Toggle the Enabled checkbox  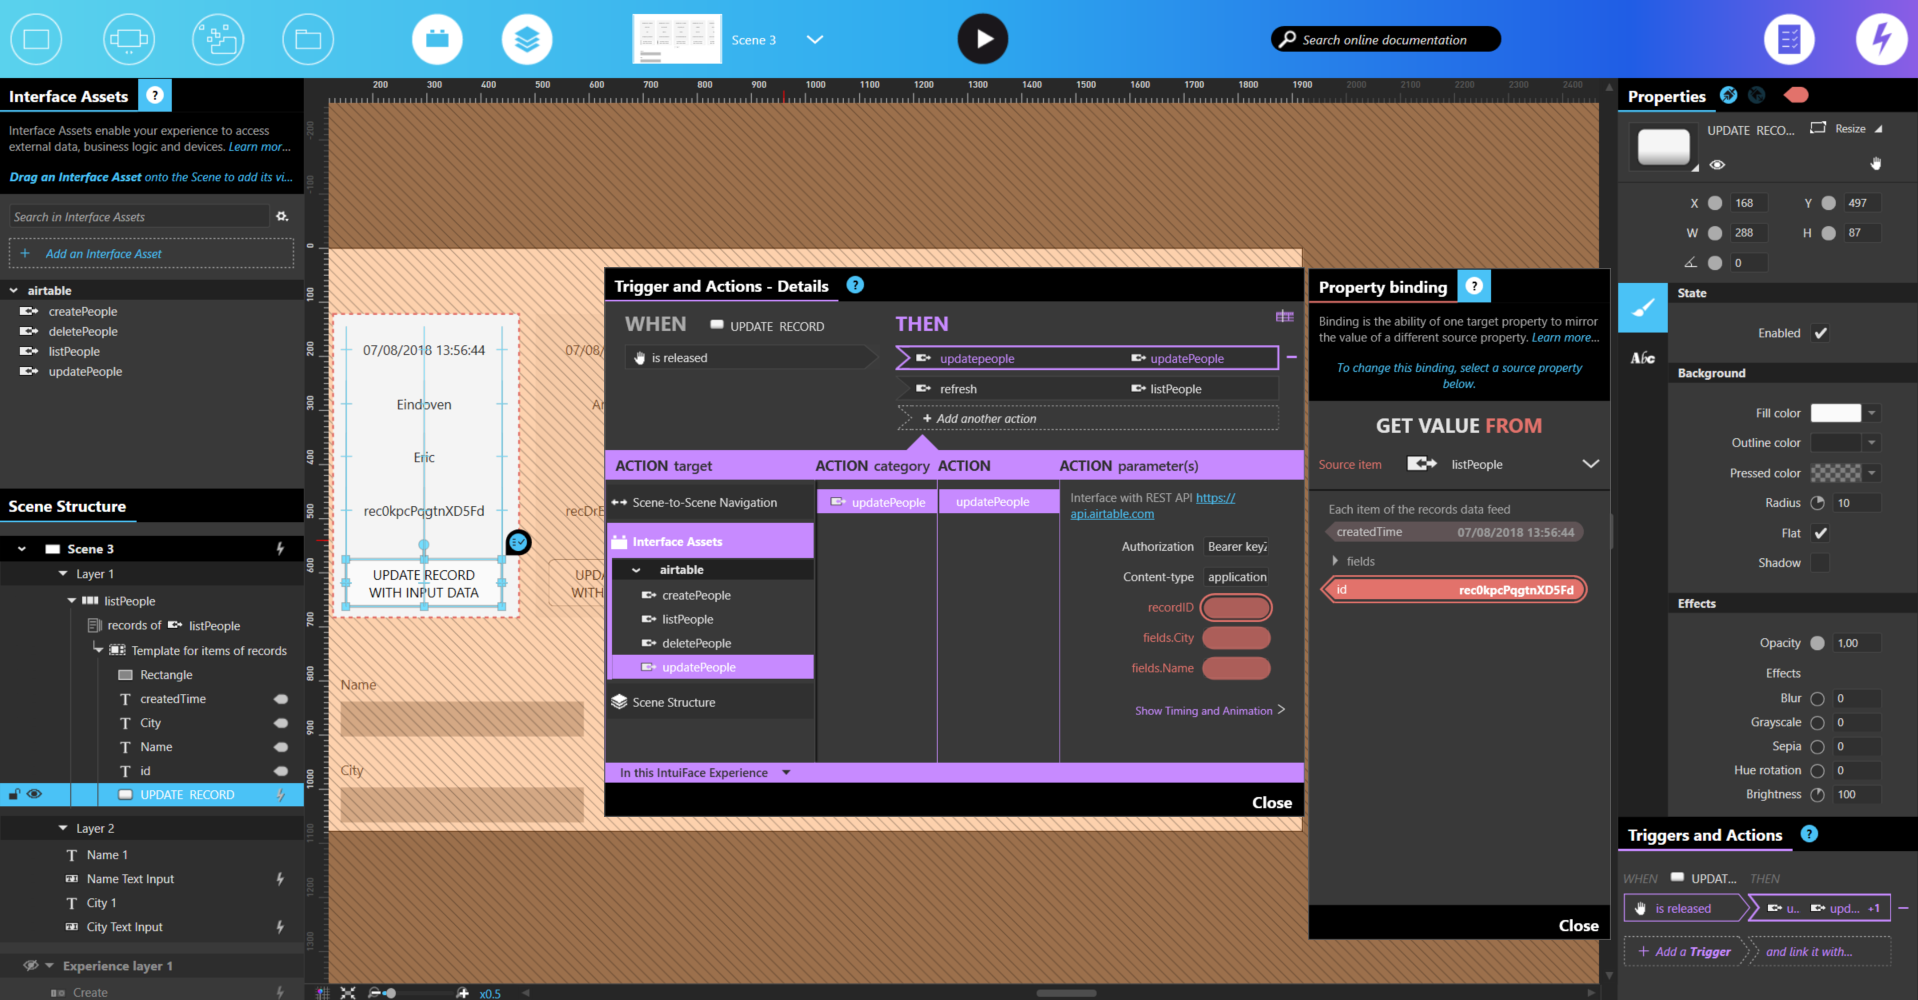pos(1820,333)
